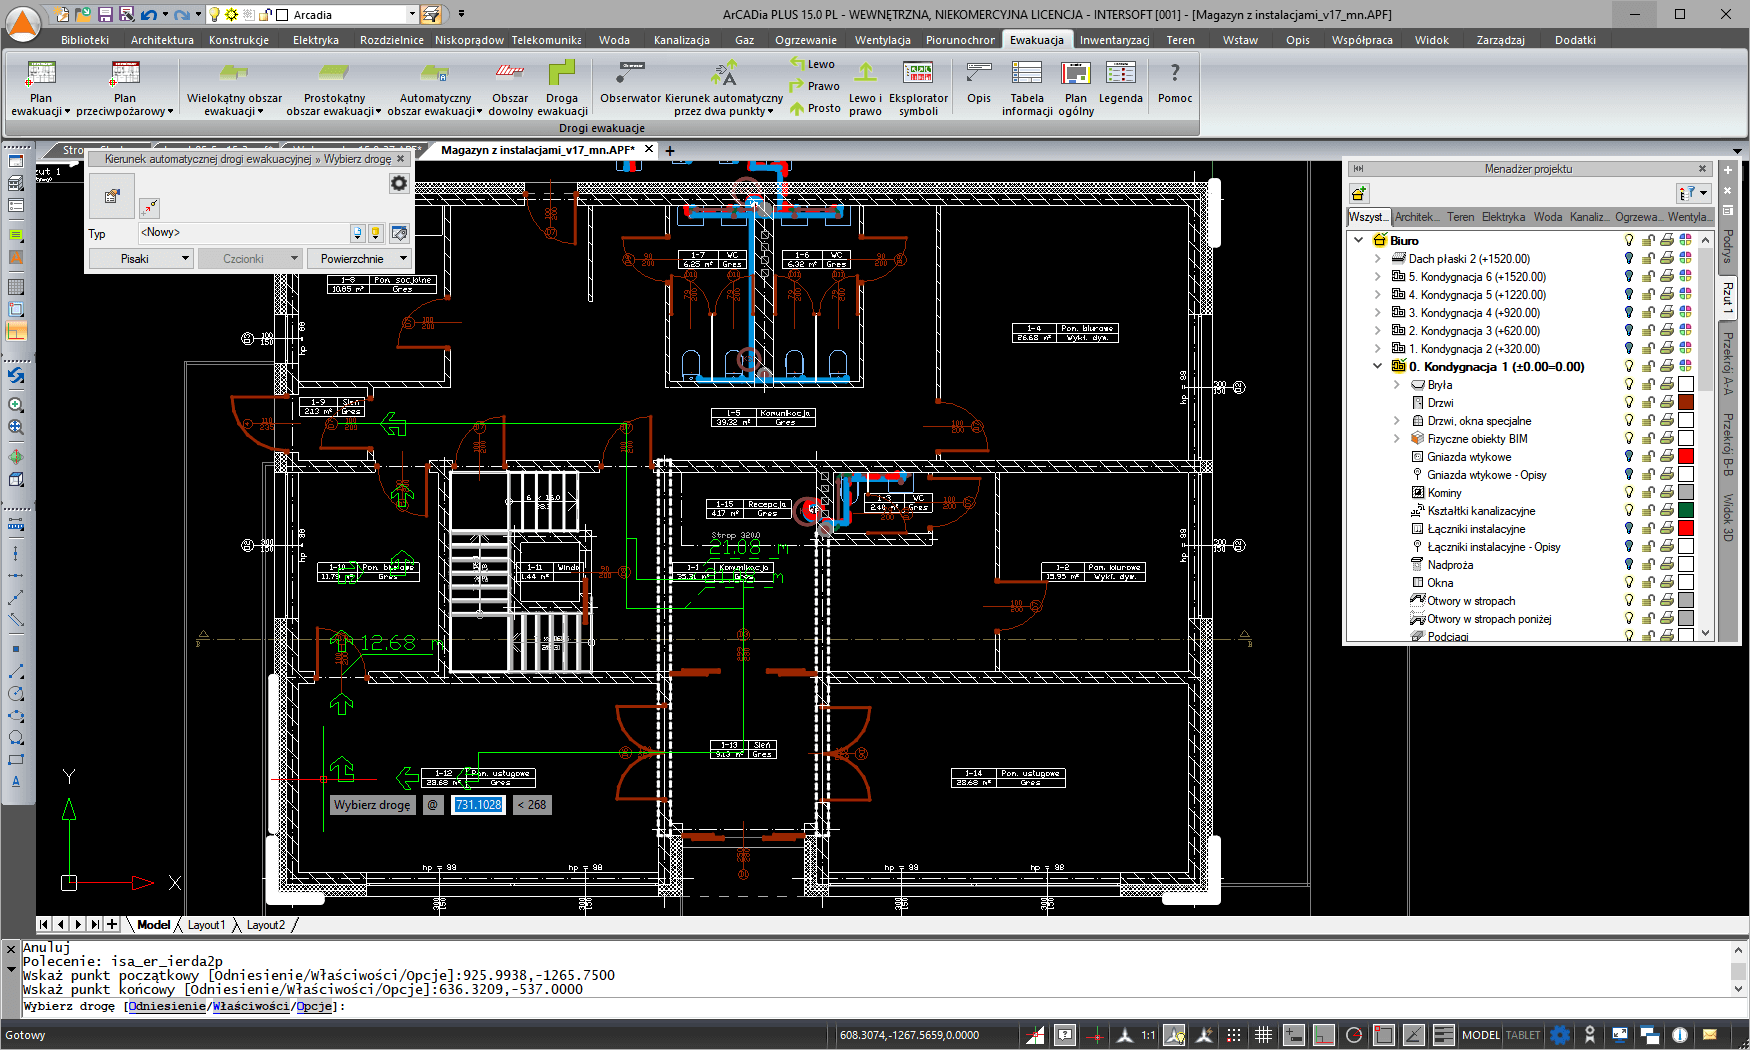1750x1050 pixels.
Task: Open Pomoc help
Action: [1175, 82]
